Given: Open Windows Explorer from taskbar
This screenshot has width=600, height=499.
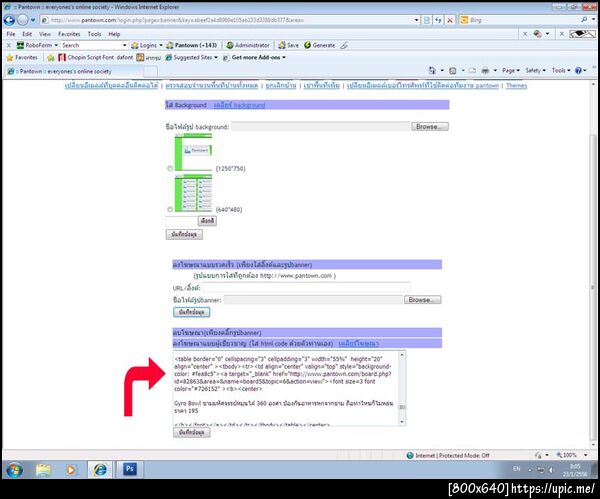Looking at the screenshot, I should (x=43, y=470).
